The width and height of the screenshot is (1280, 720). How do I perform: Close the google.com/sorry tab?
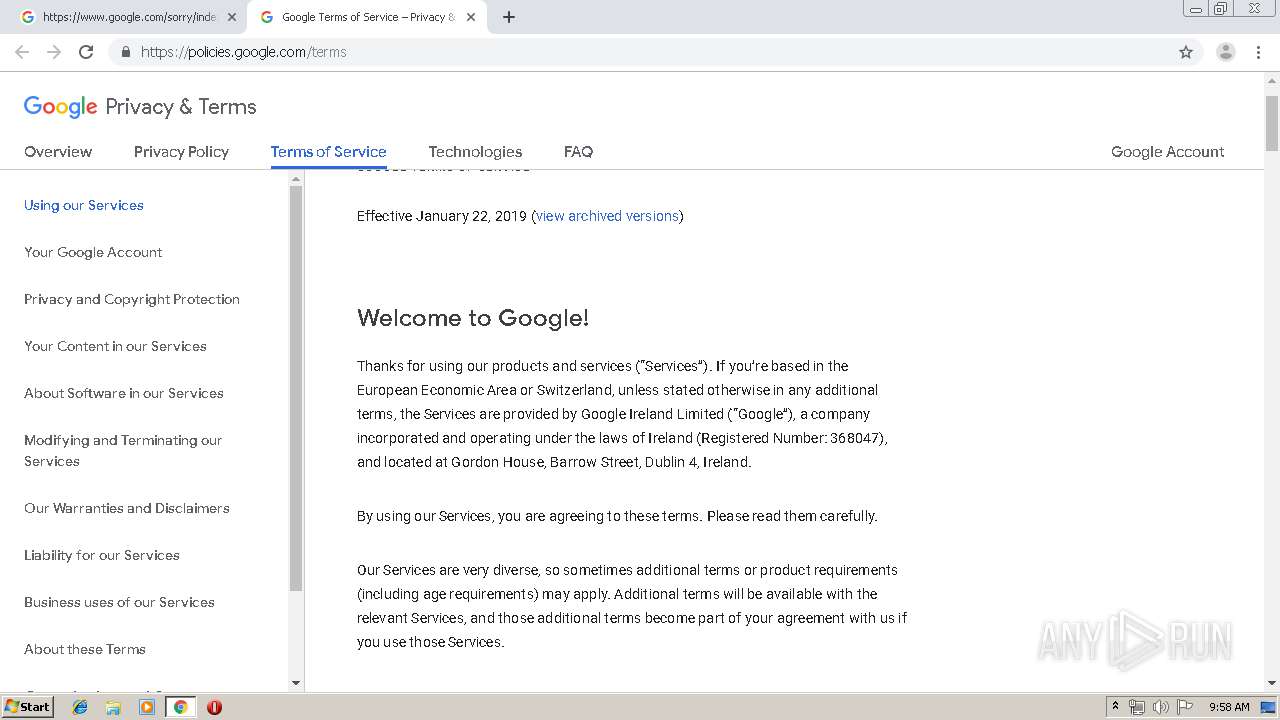click(x=232, y=17)
